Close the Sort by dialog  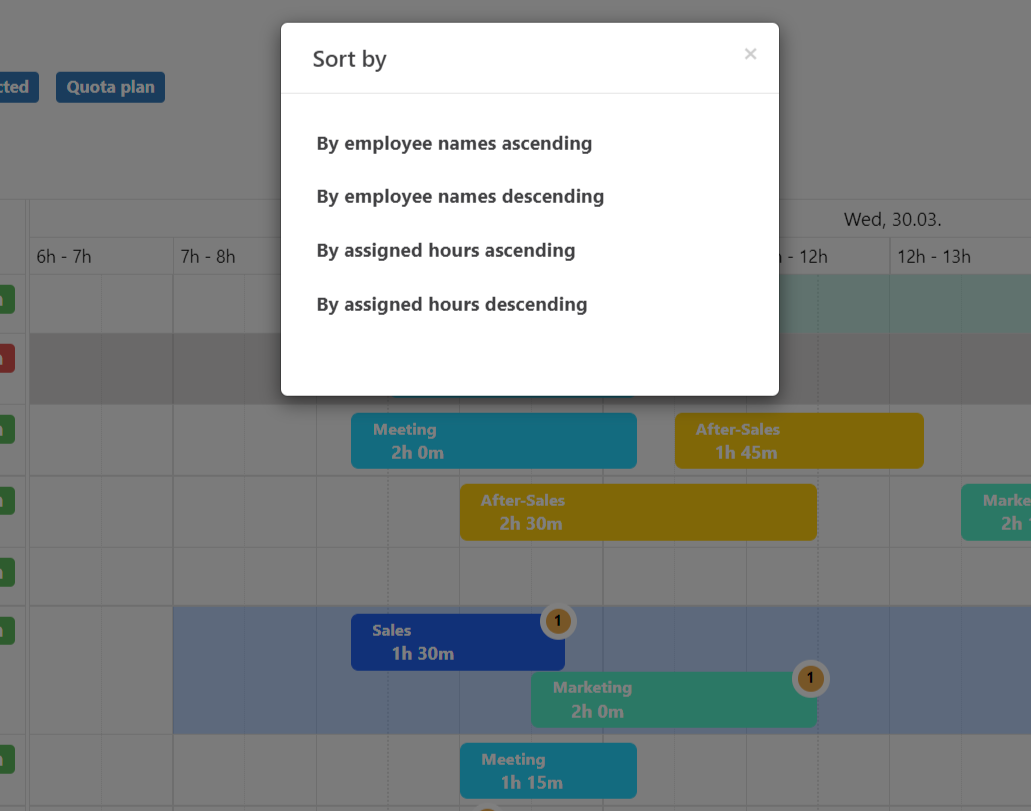[750, 54]
